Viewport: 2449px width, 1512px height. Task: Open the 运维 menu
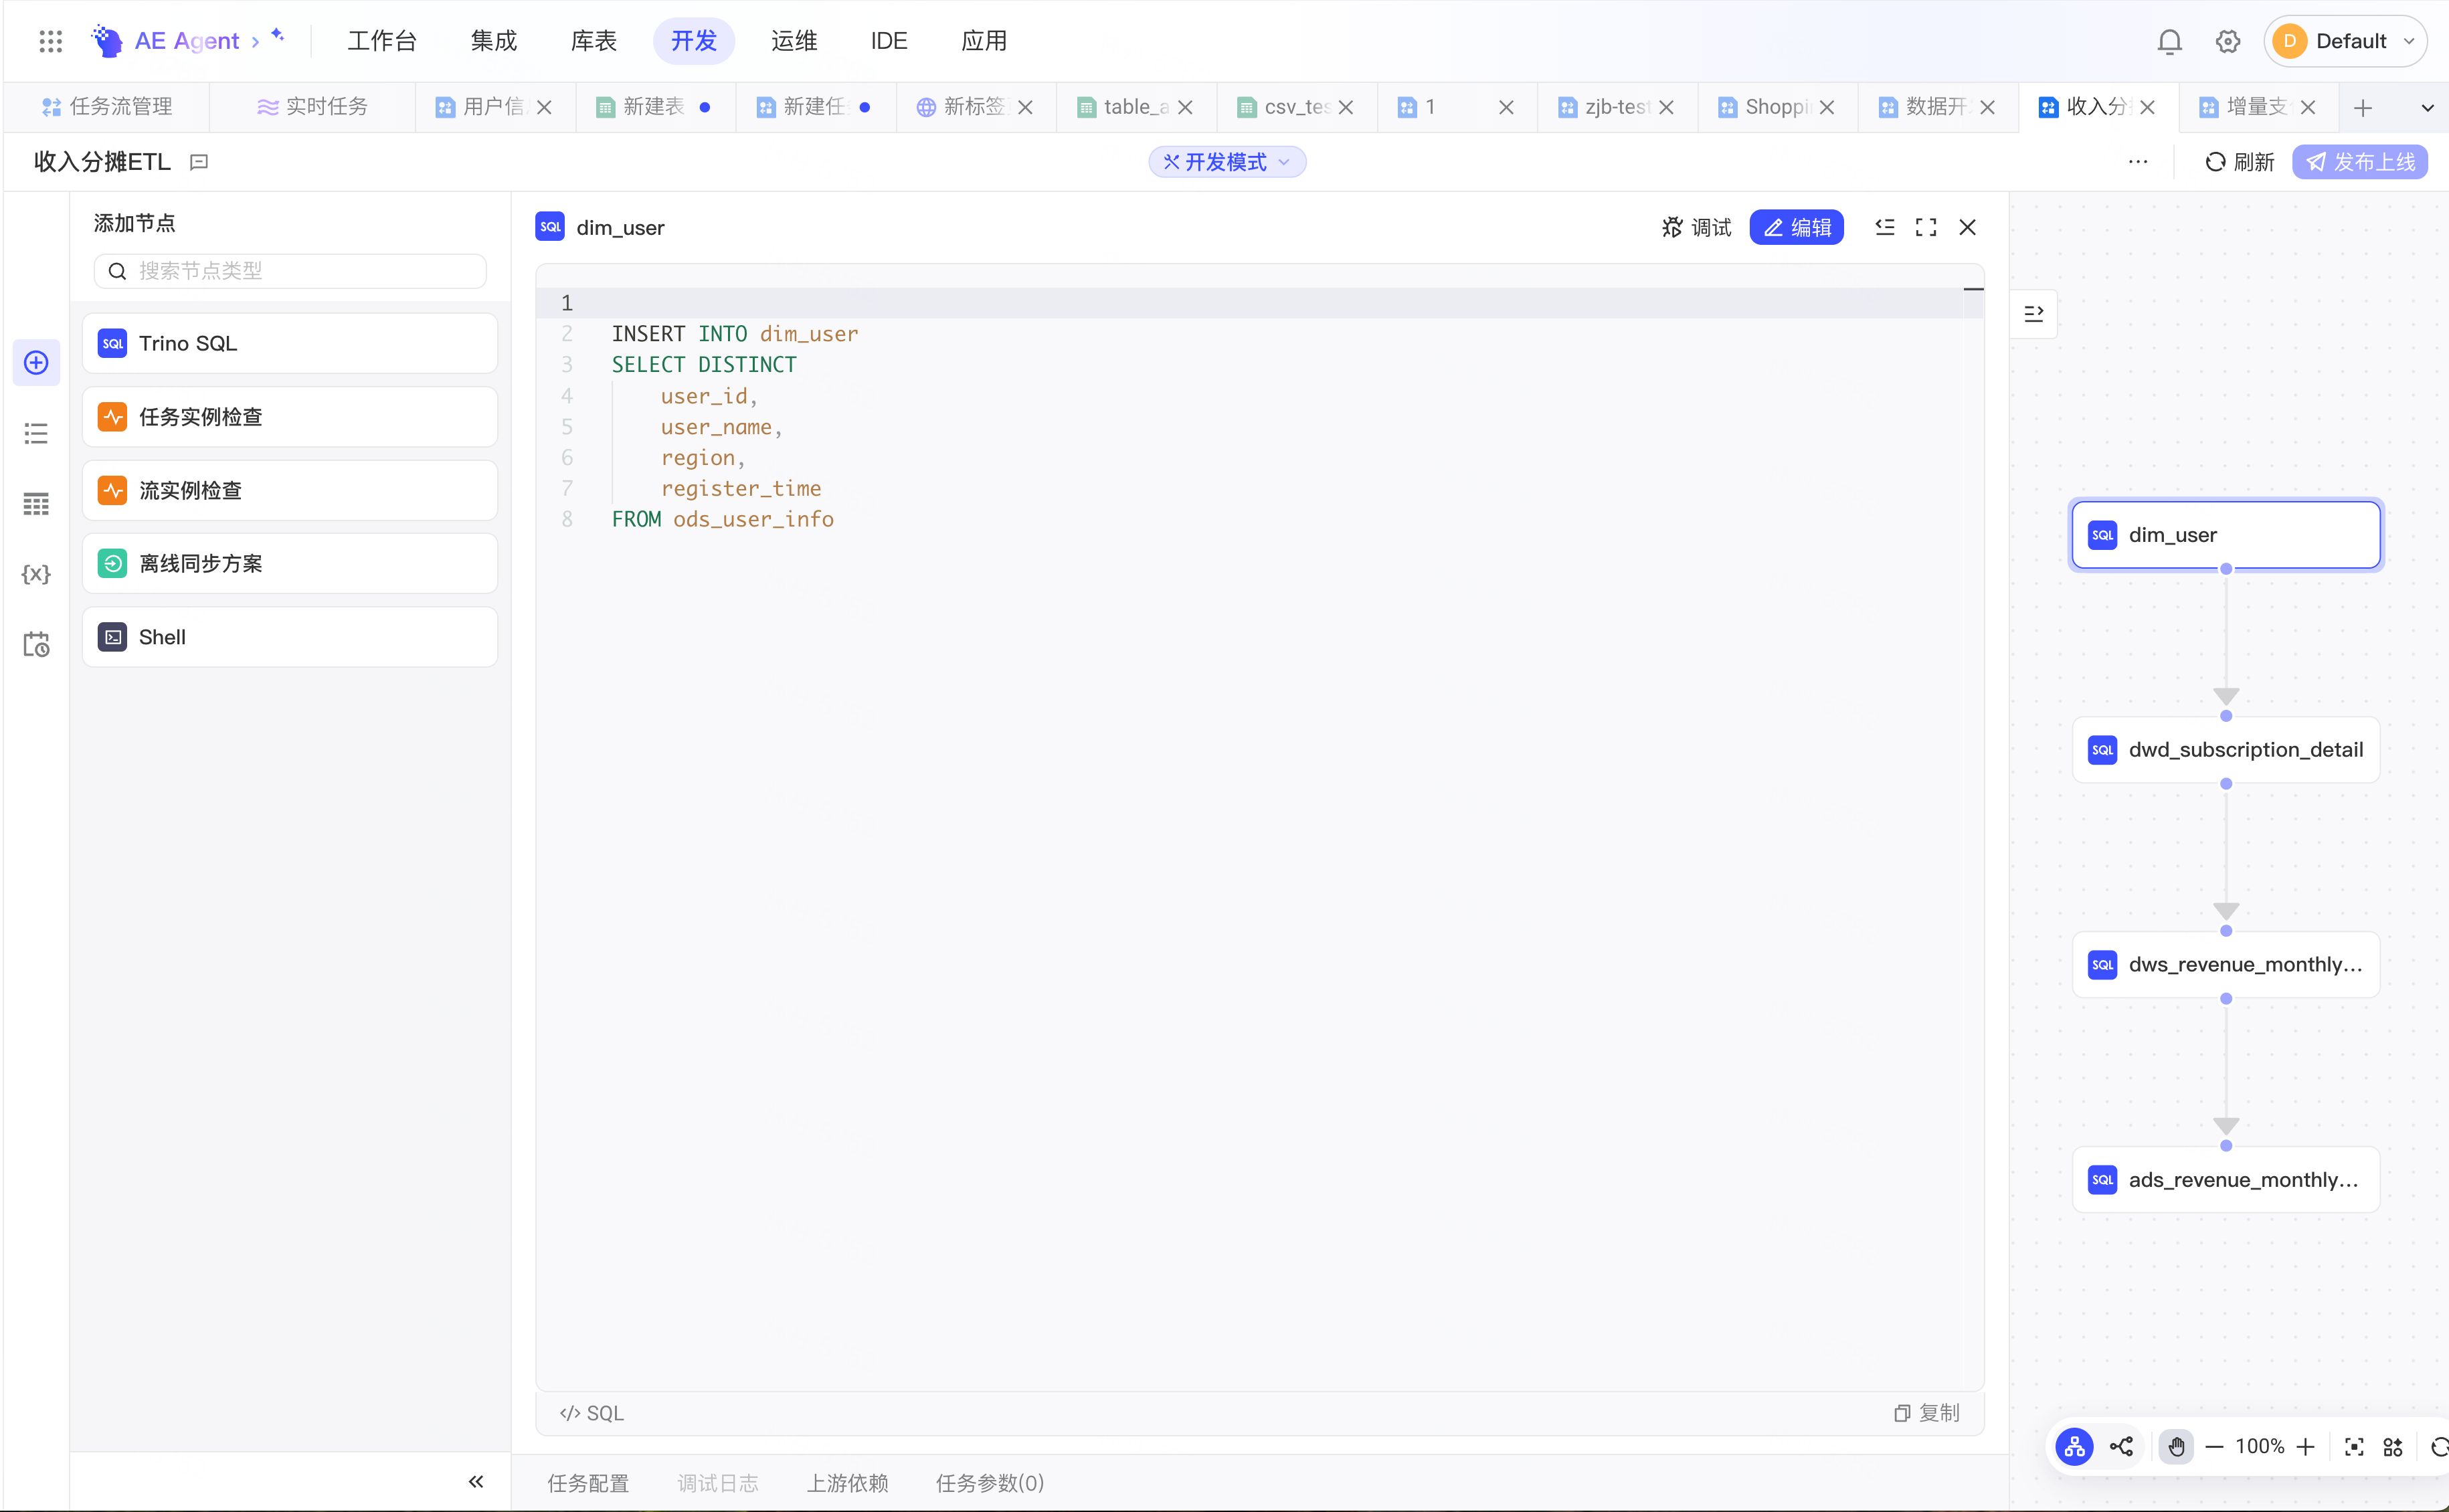point(794,41)
